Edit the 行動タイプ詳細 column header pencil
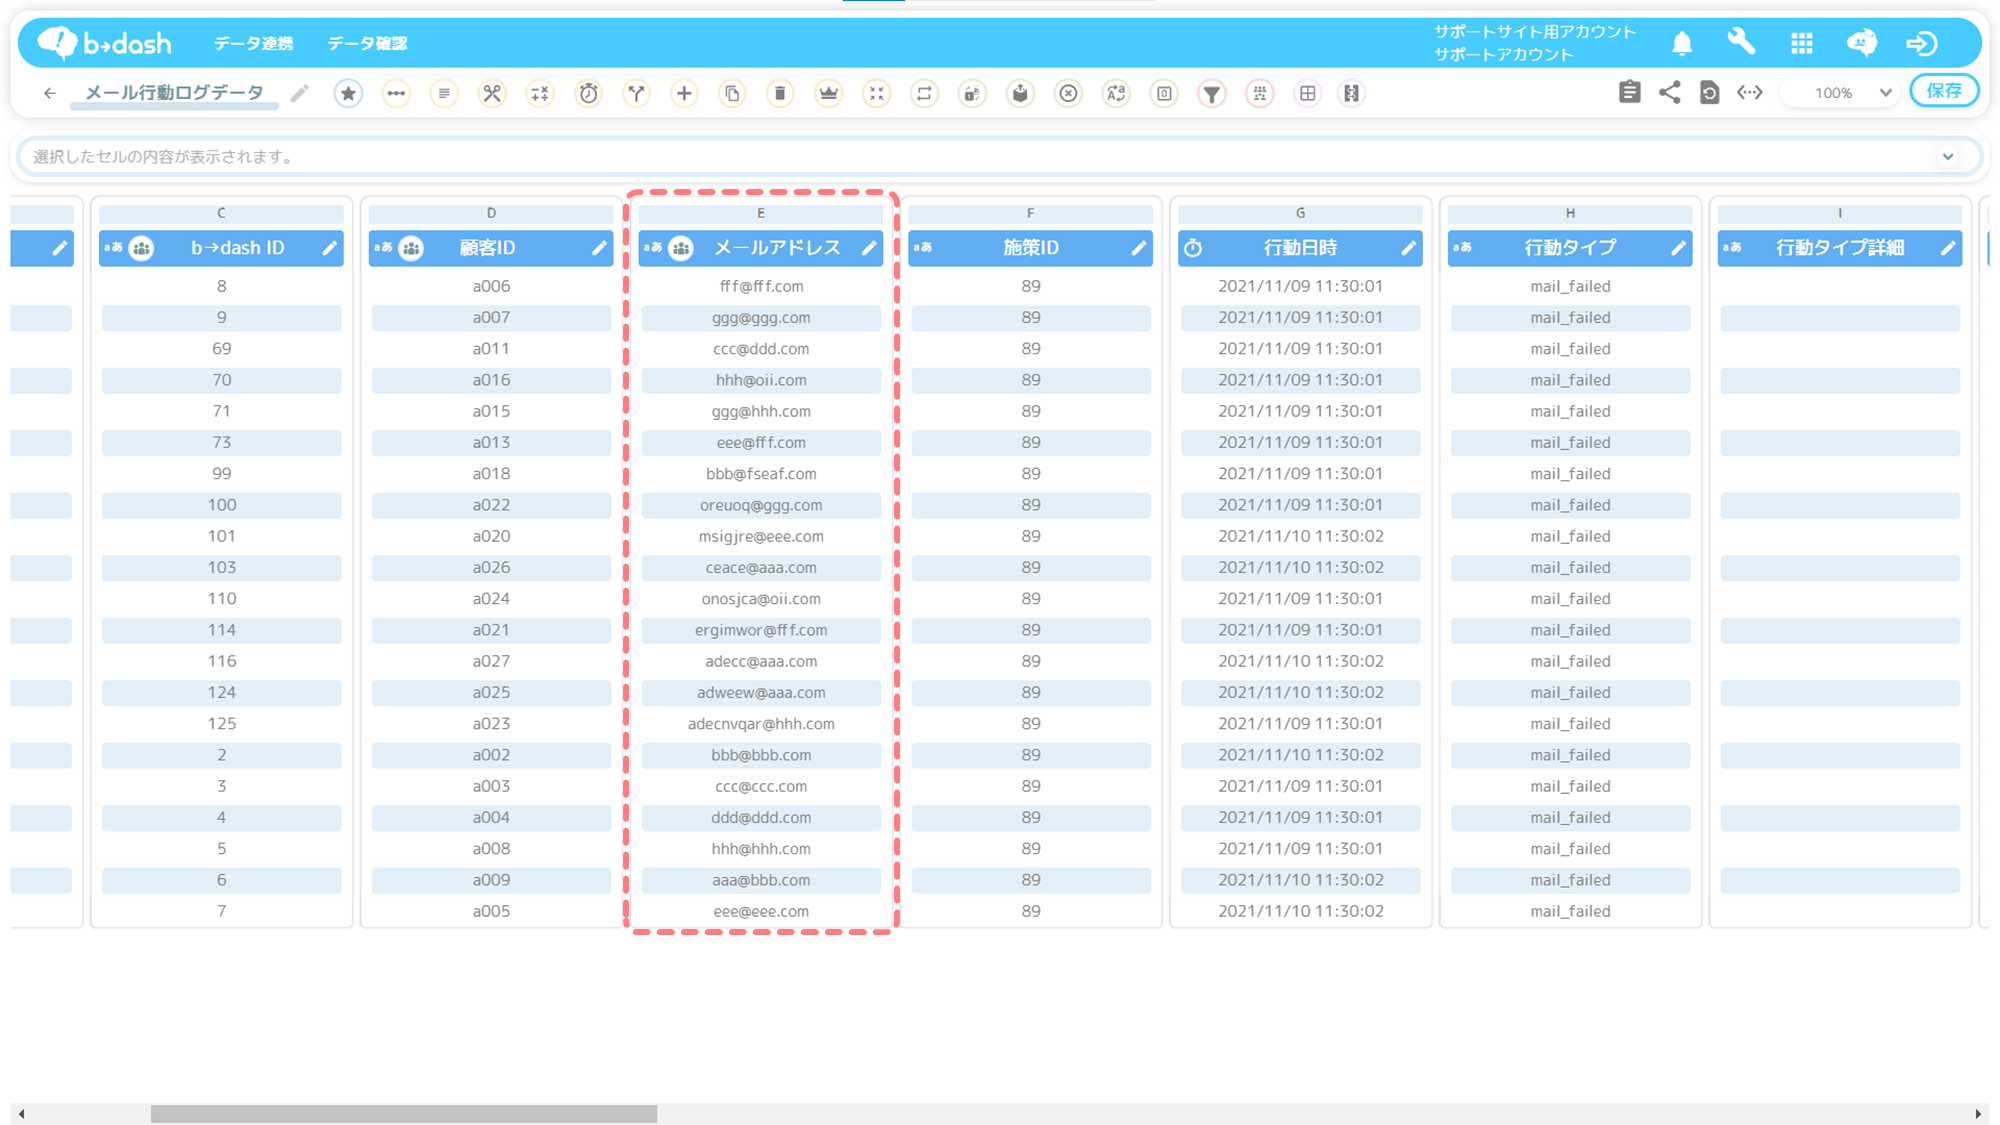 pyautogui.click(x=1948, y=248)
